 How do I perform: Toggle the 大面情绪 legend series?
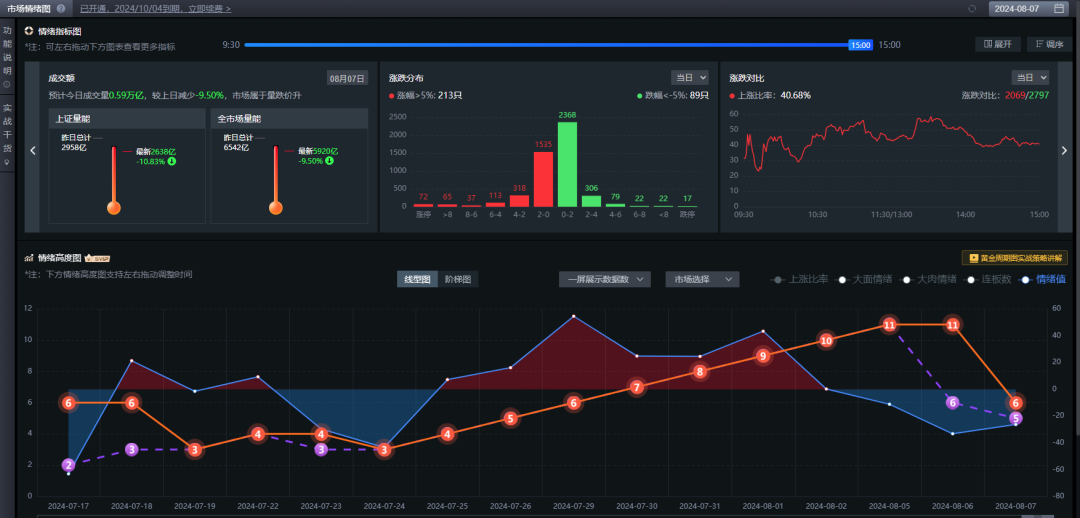(864, 280)
